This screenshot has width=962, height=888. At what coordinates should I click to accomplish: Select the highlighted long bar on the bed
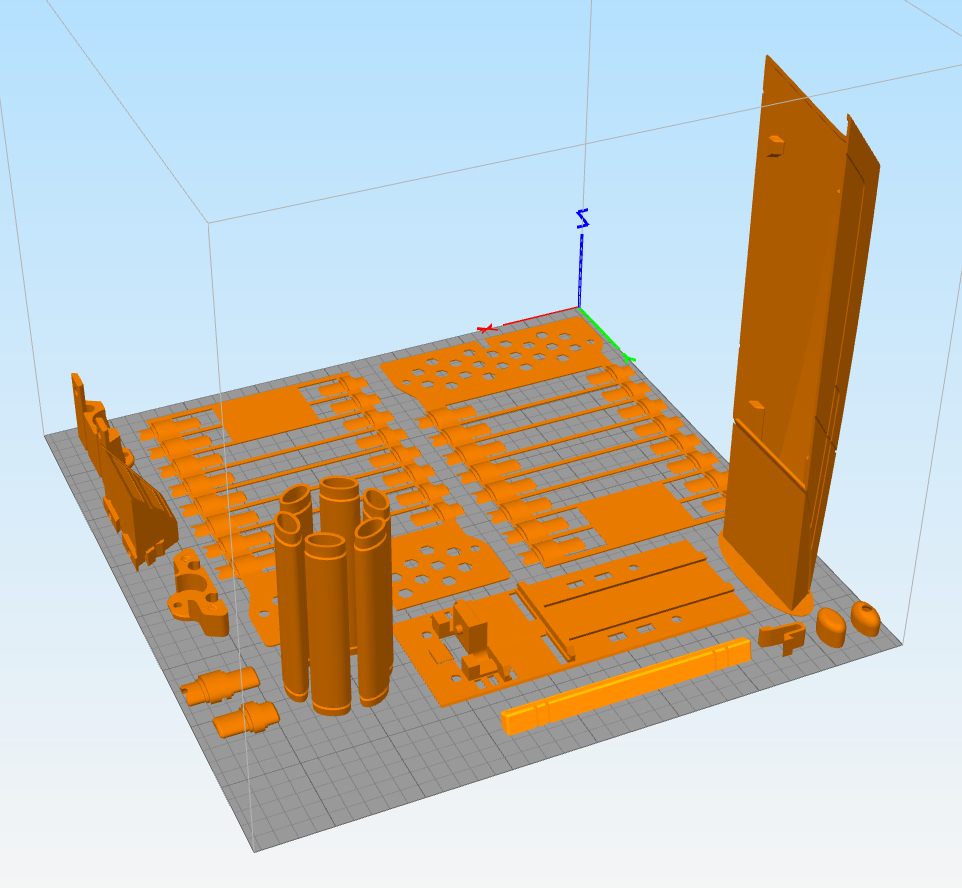pyautogui.click(x=626, y=685)
